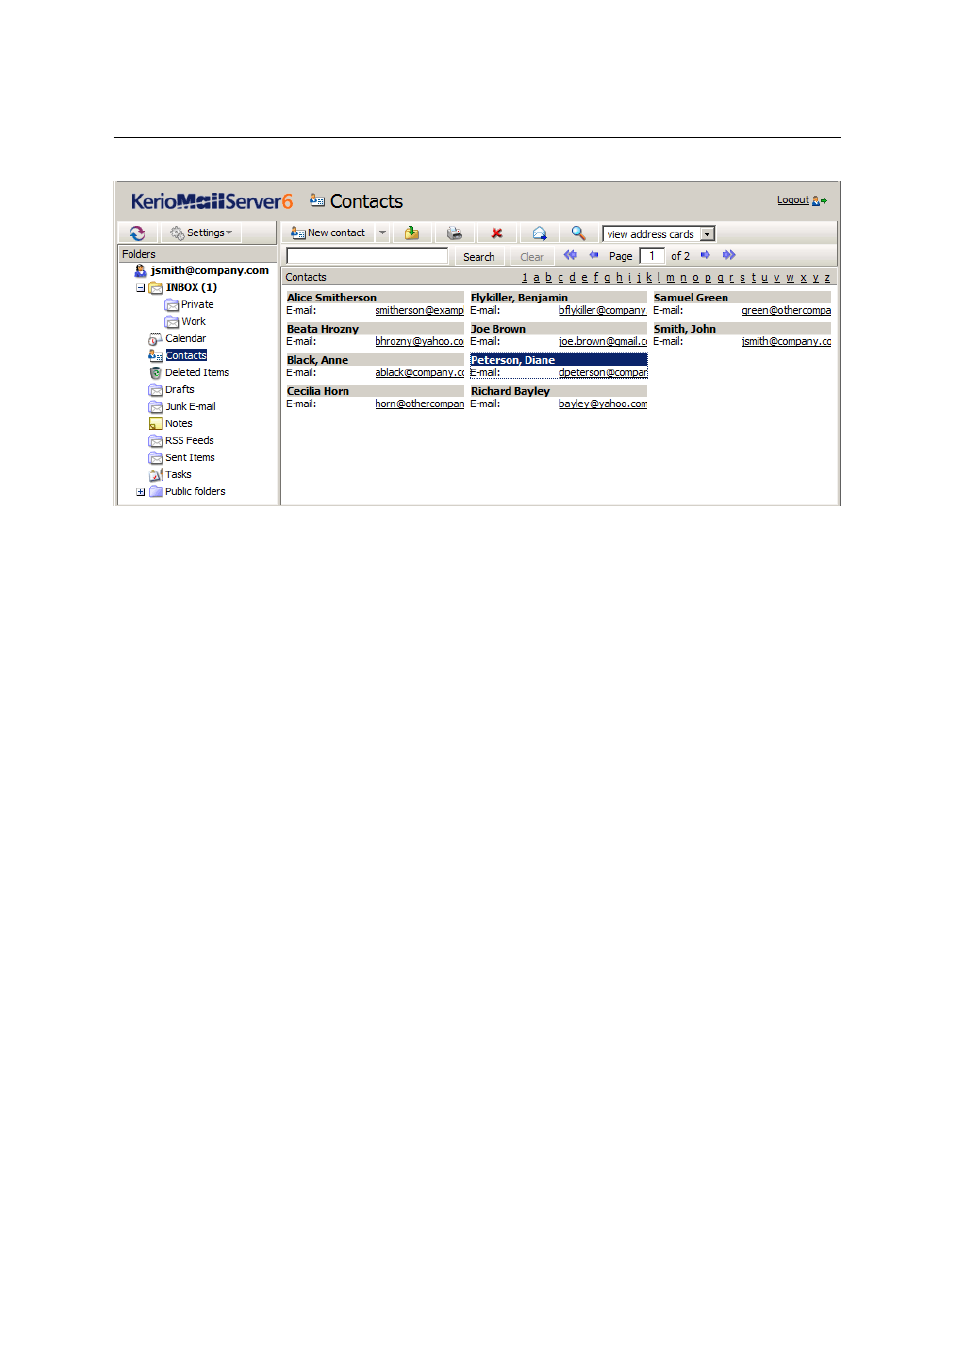Open the view address cards dropdown
The width and height of the screenshot is (954, 1350).
[x=659, y=234]
